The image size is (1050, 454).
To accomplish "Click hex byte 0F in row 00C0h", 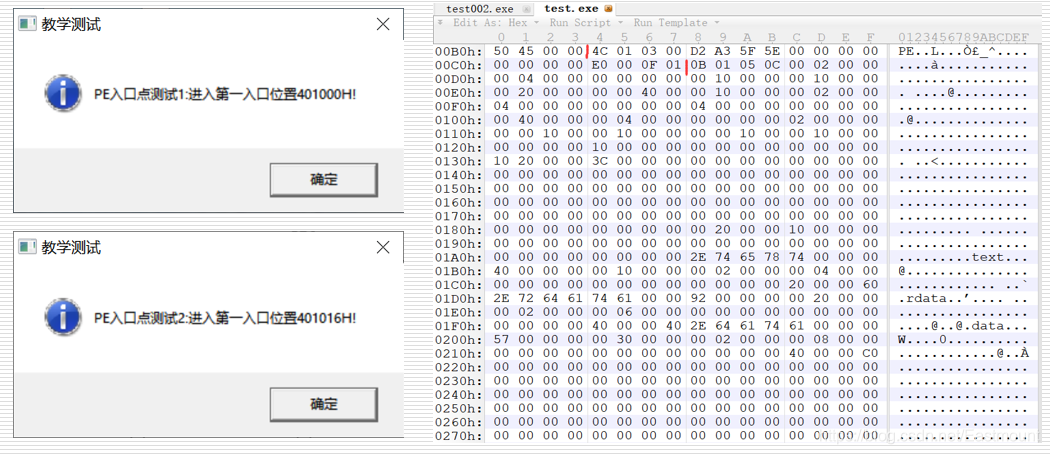I will [x=649, y=65].
